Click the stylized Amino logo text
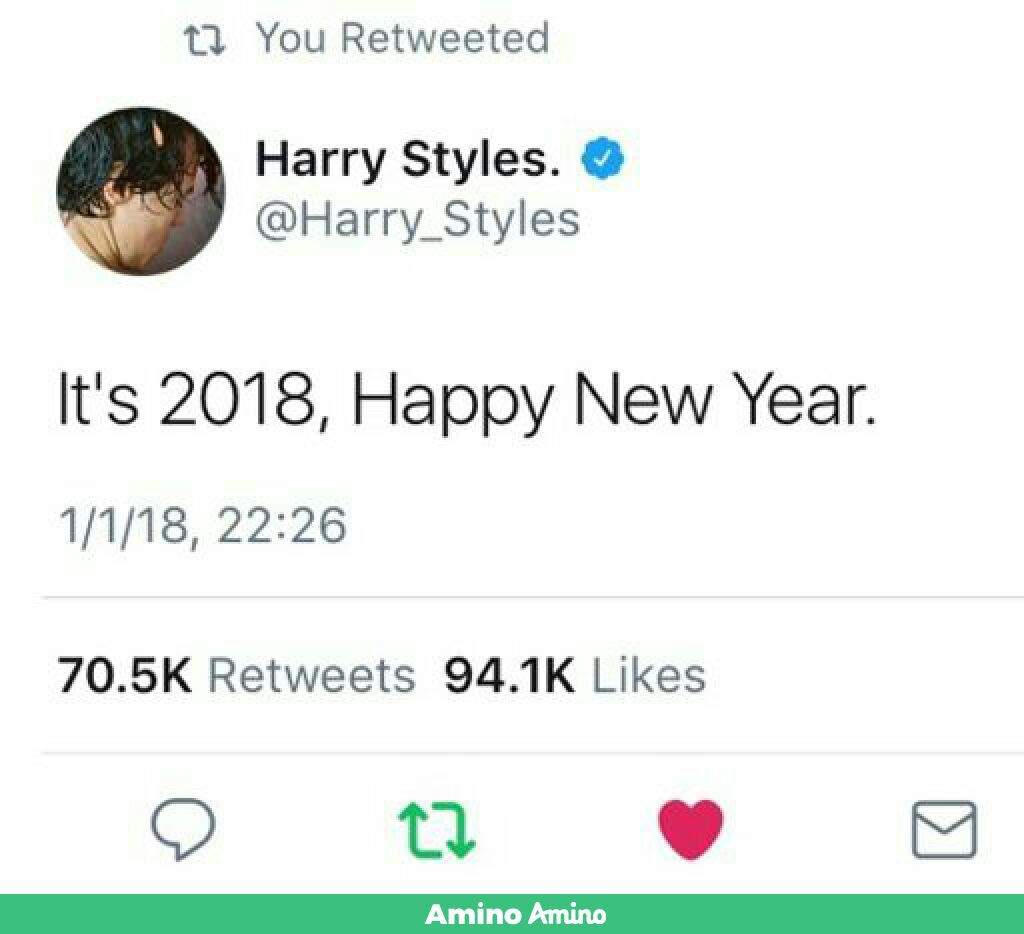The image size is (1024, 934). (x=568, y=914)
